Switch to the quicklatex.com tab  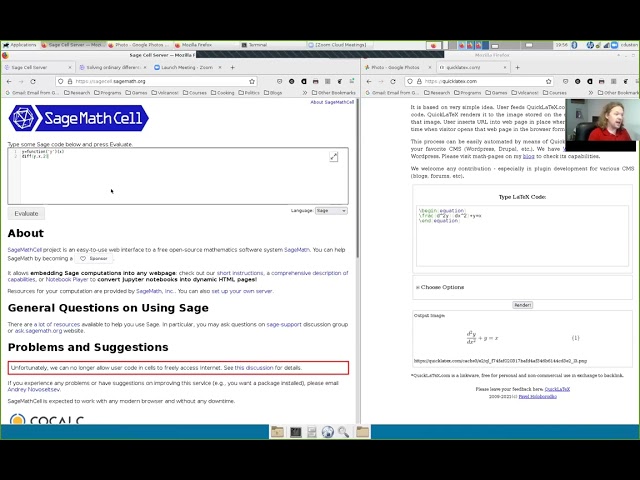[x=473, y=67]
